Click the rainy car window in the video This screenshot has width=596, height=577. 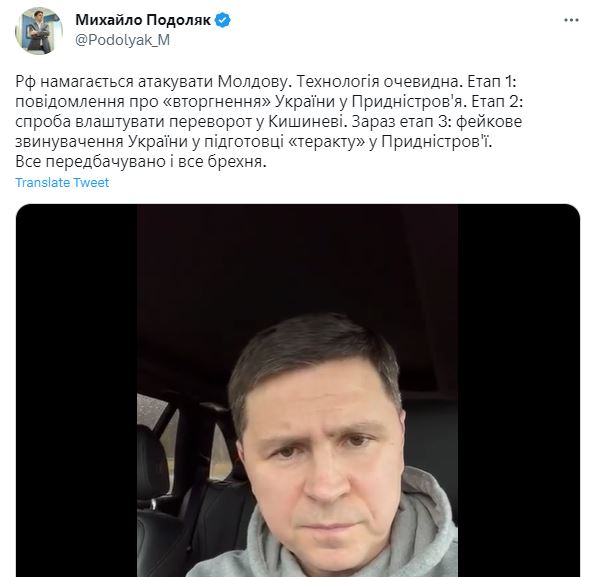coord(151,411)
